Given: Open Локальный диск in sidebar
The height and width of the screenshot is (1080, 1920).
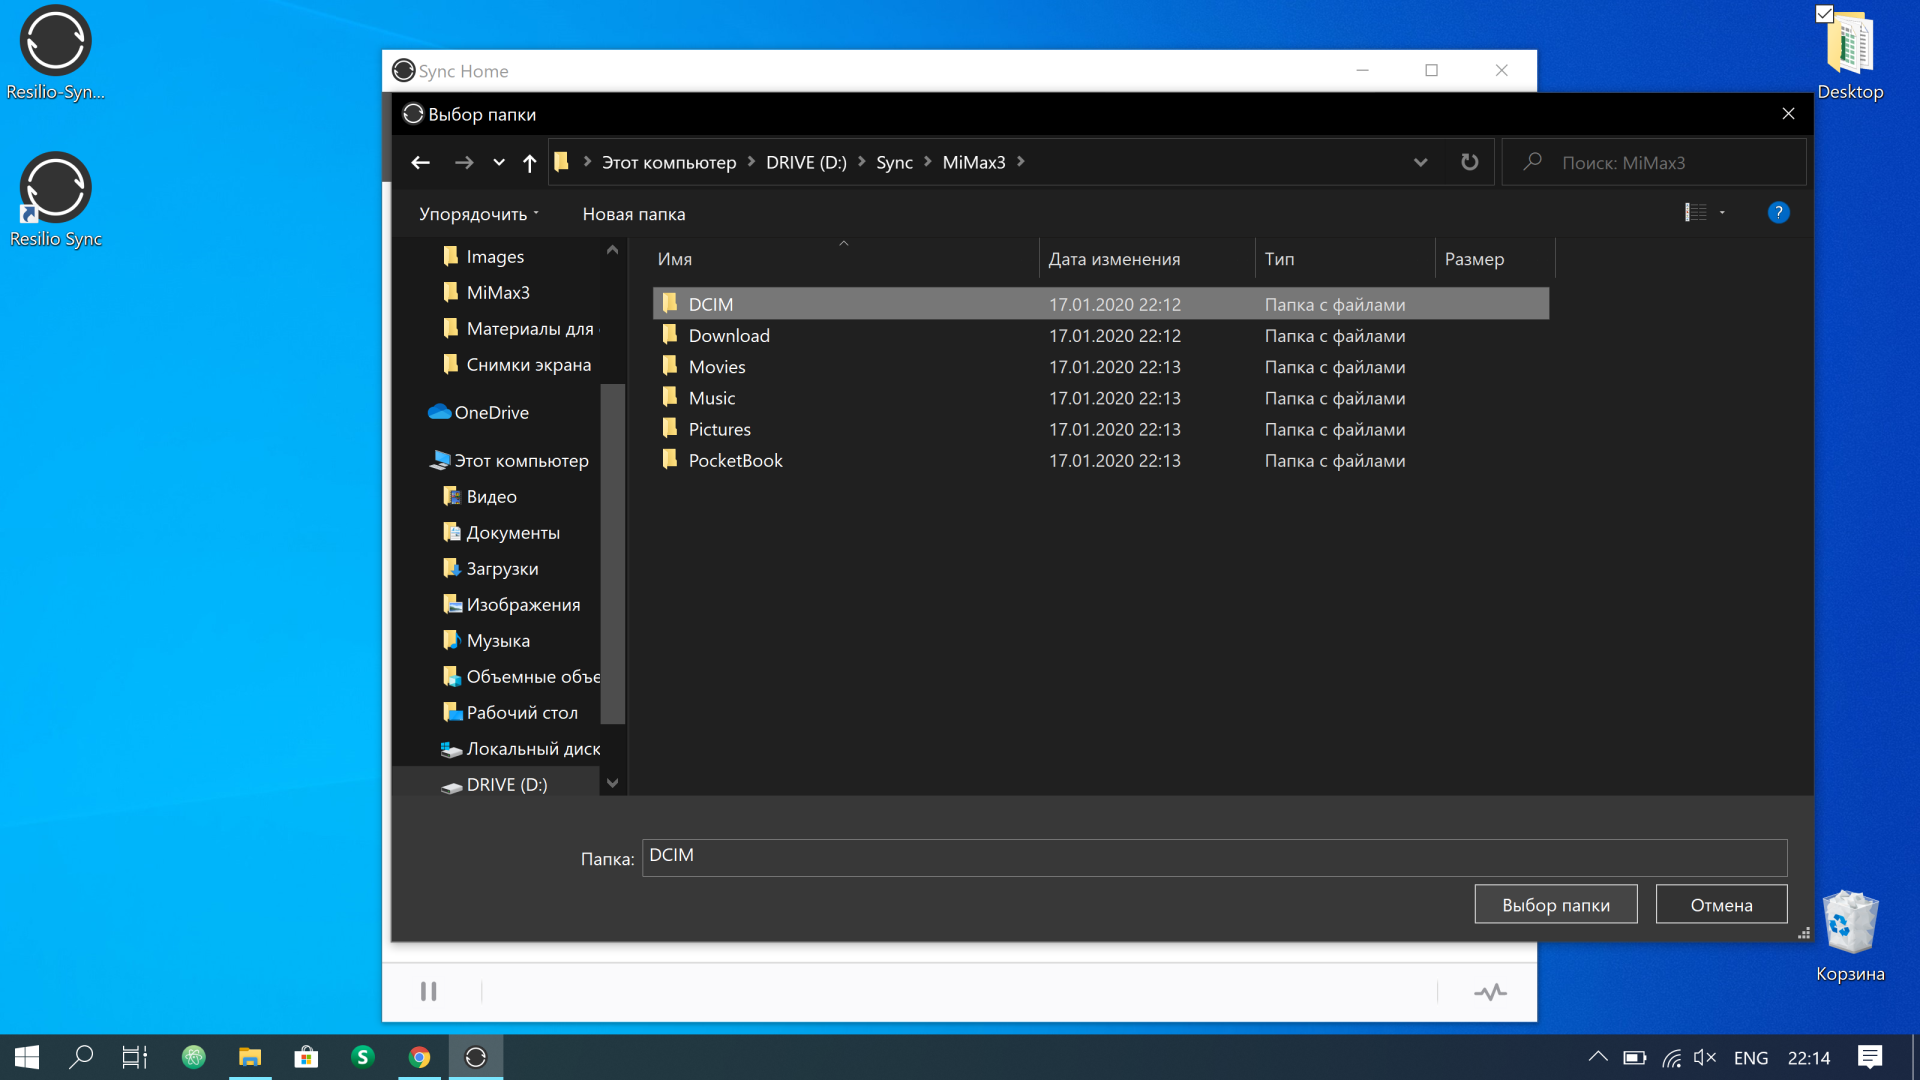Looking at the screenshot, I should [x=521, y=748].
